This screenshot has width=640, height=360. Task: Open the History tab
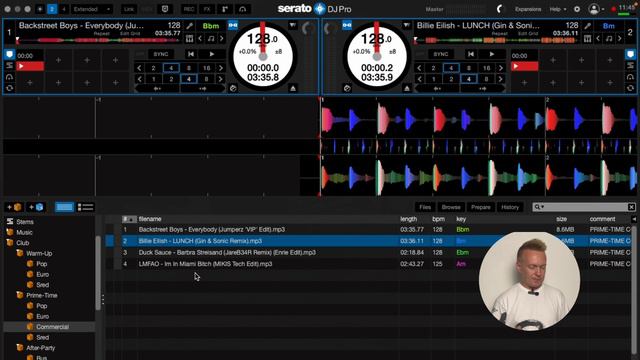point(510,207)
